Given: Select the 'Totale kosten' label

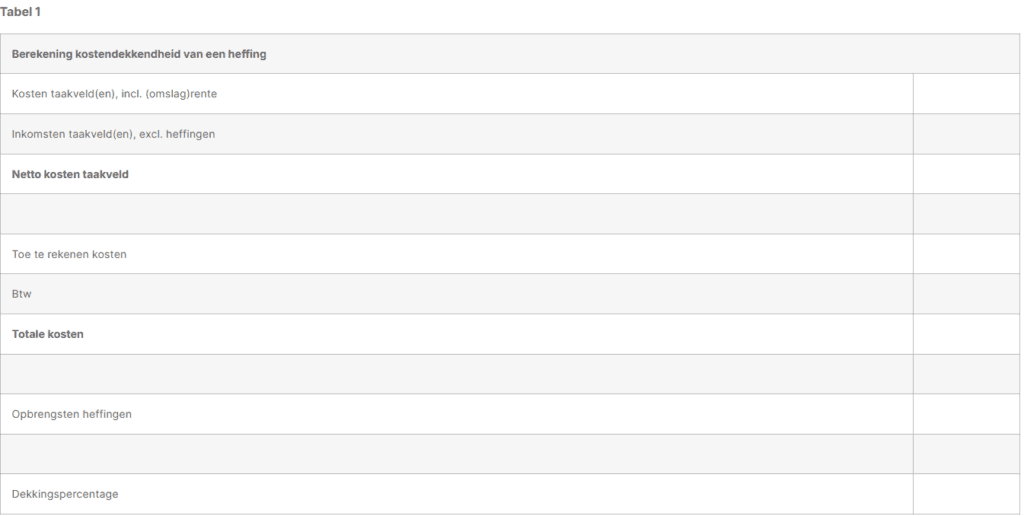Looking at the screenshot, I should 47,334.
